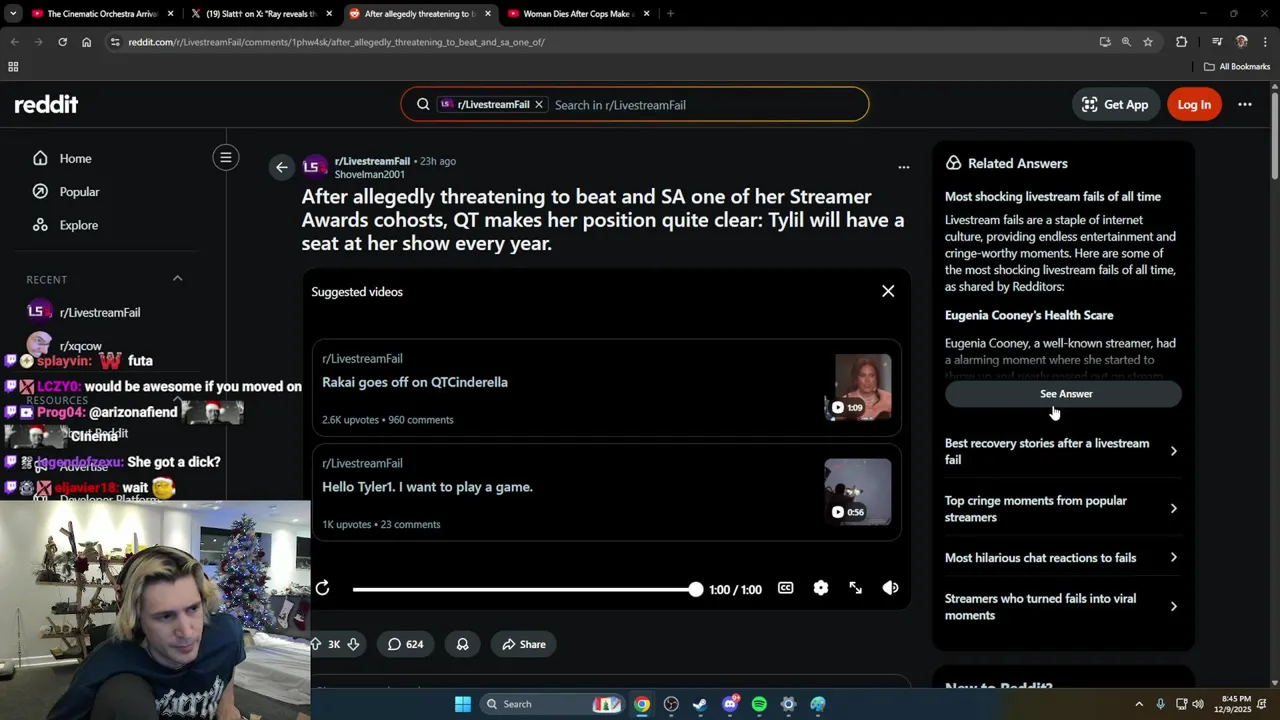Image resolution: width=1280 pixels, height=720 pixels.
Task: Switch to Woman Dies After Cops tab
Action: pos(578,14)
